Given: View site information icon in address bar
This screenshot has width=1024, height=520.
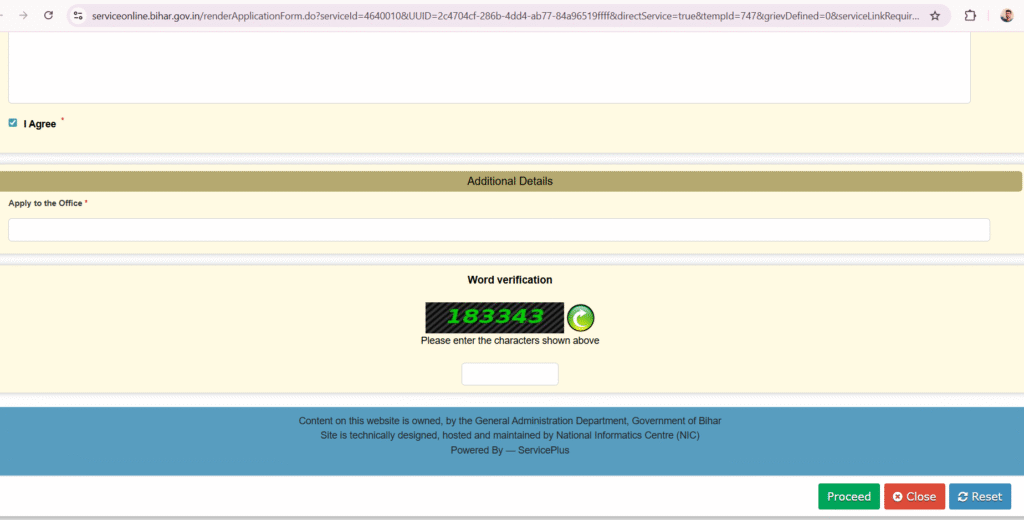Looking at the screenshot, I should [x=78, y=16].
